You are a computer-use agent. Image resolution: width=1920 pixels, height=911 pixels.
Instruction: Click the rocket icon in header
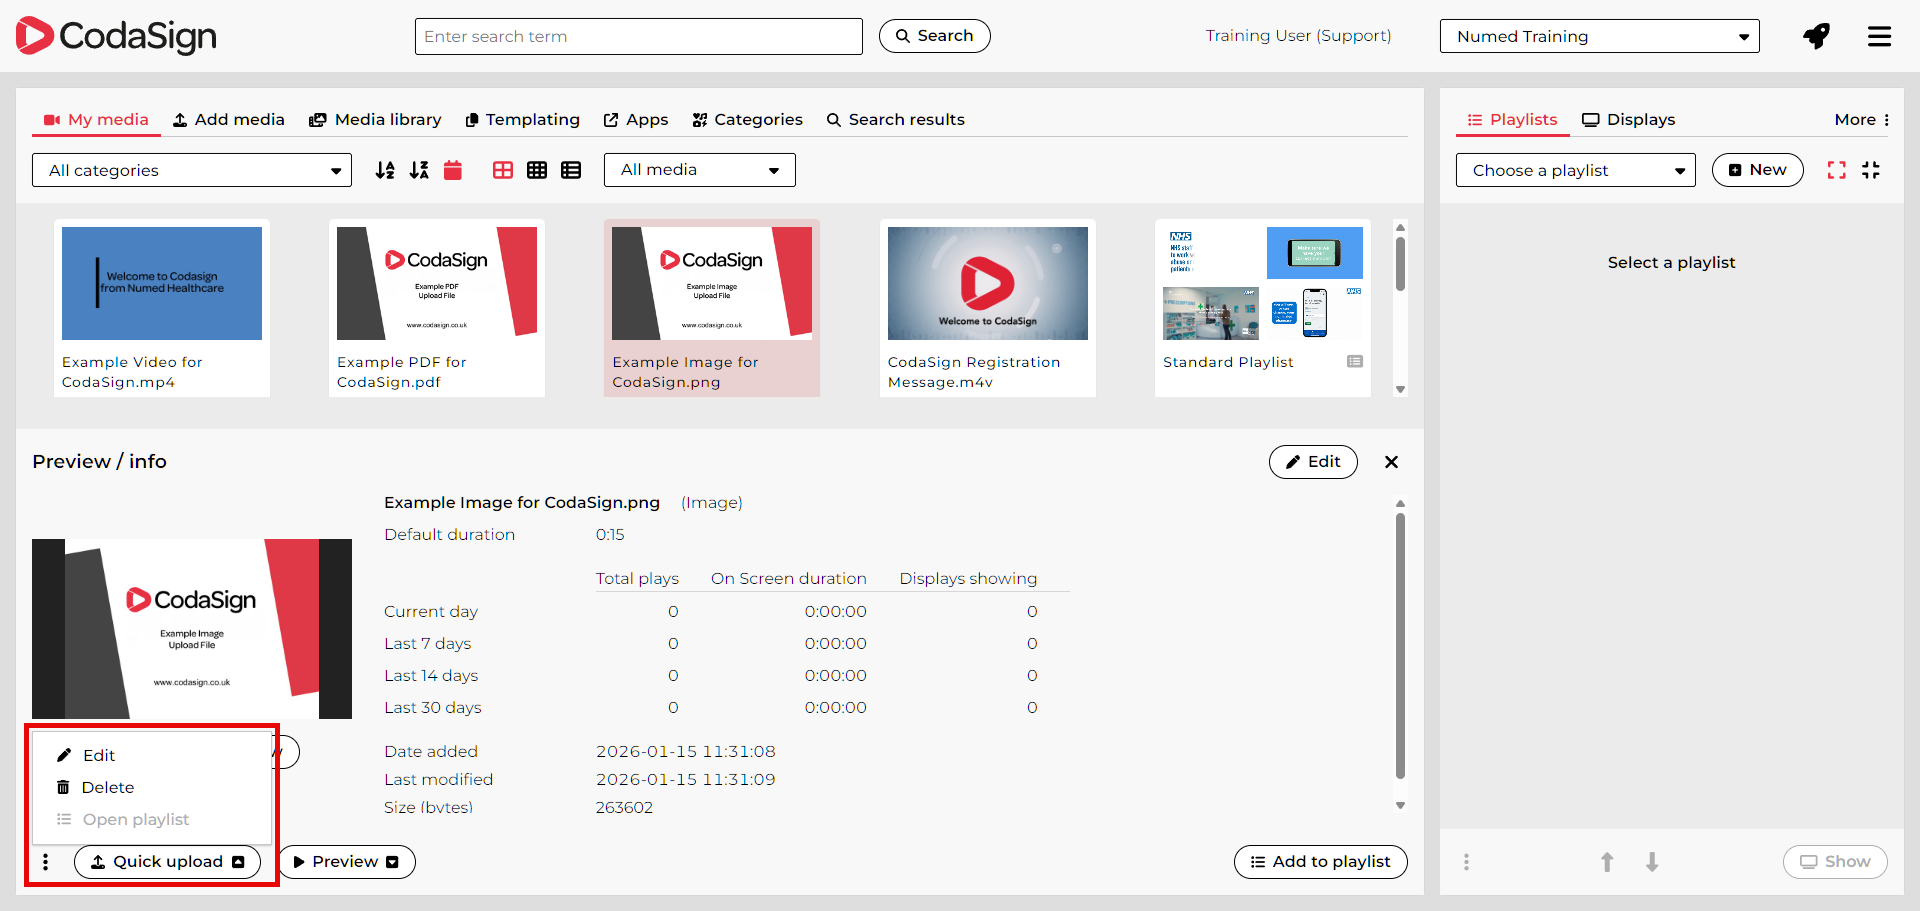1816,37
